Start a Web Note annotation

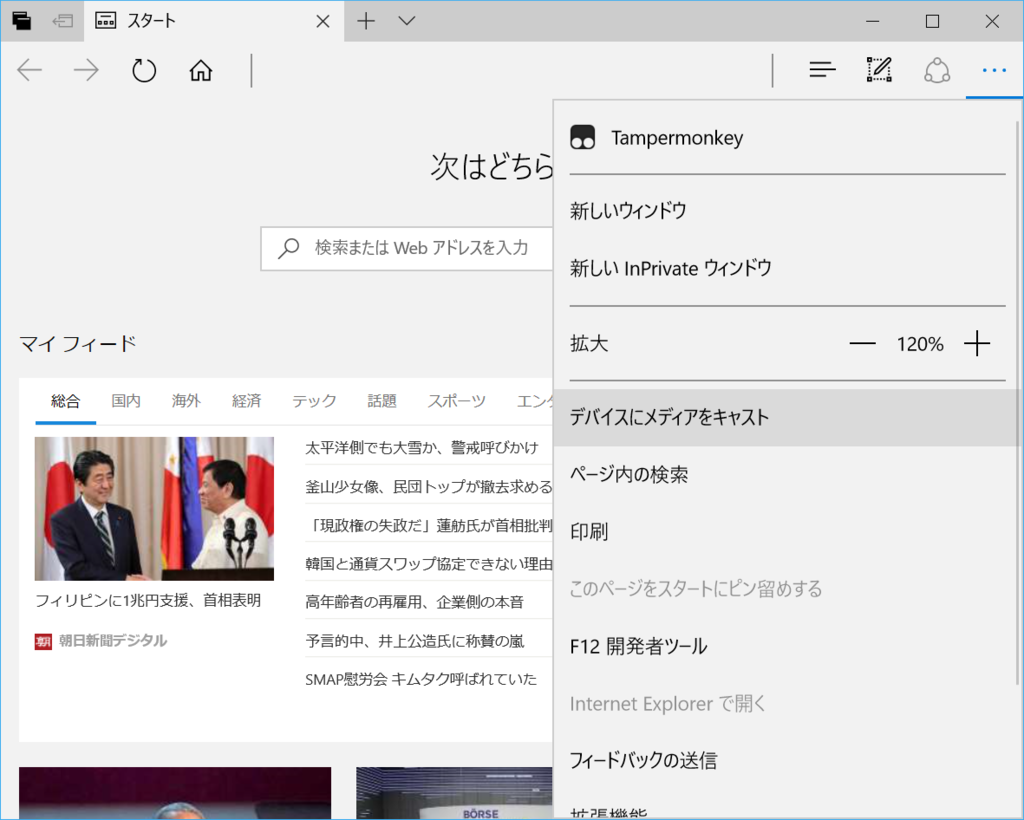pyautogui.click(x=879, y=69)
